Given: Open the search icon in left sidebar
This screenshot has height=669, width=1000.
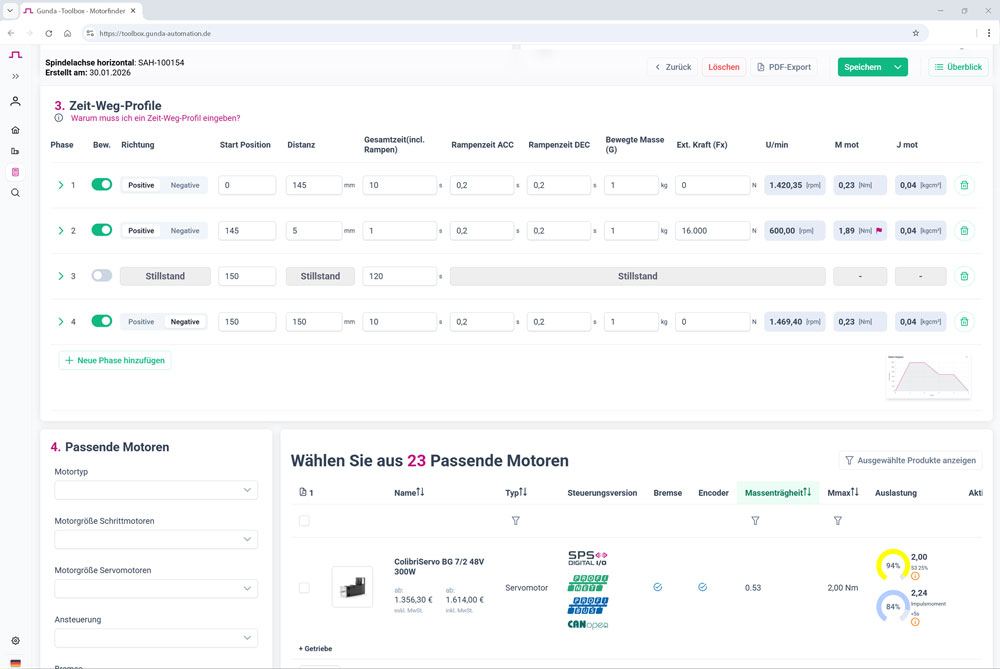Looking at the screenshot, I should tap(15, 193).
